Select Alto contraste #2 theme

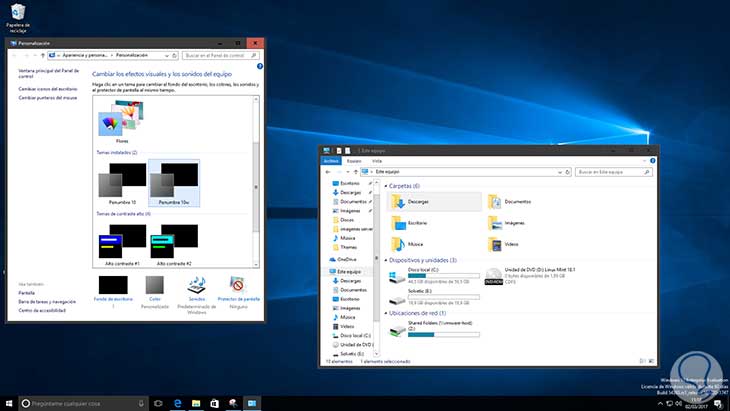pos(174,244)
